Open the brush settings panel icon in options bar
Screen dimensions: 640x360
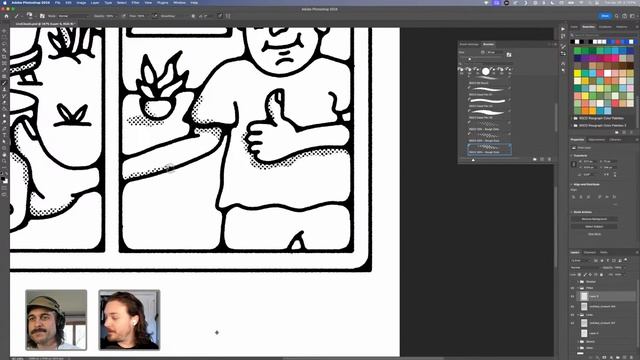click(x=42, y=16)
